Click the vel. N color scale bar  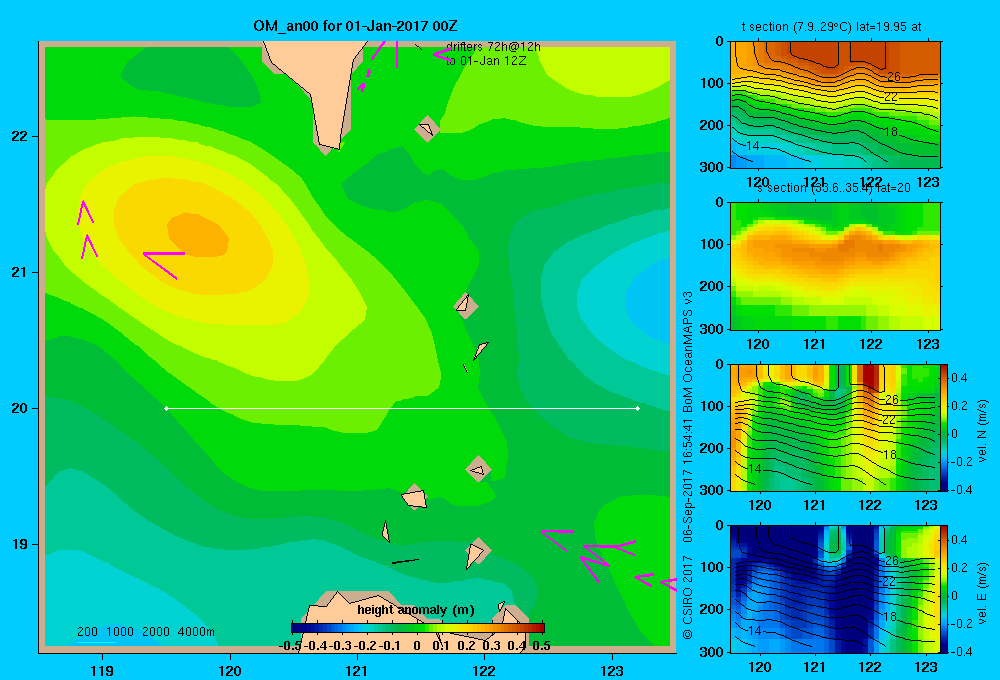(944, 427)
